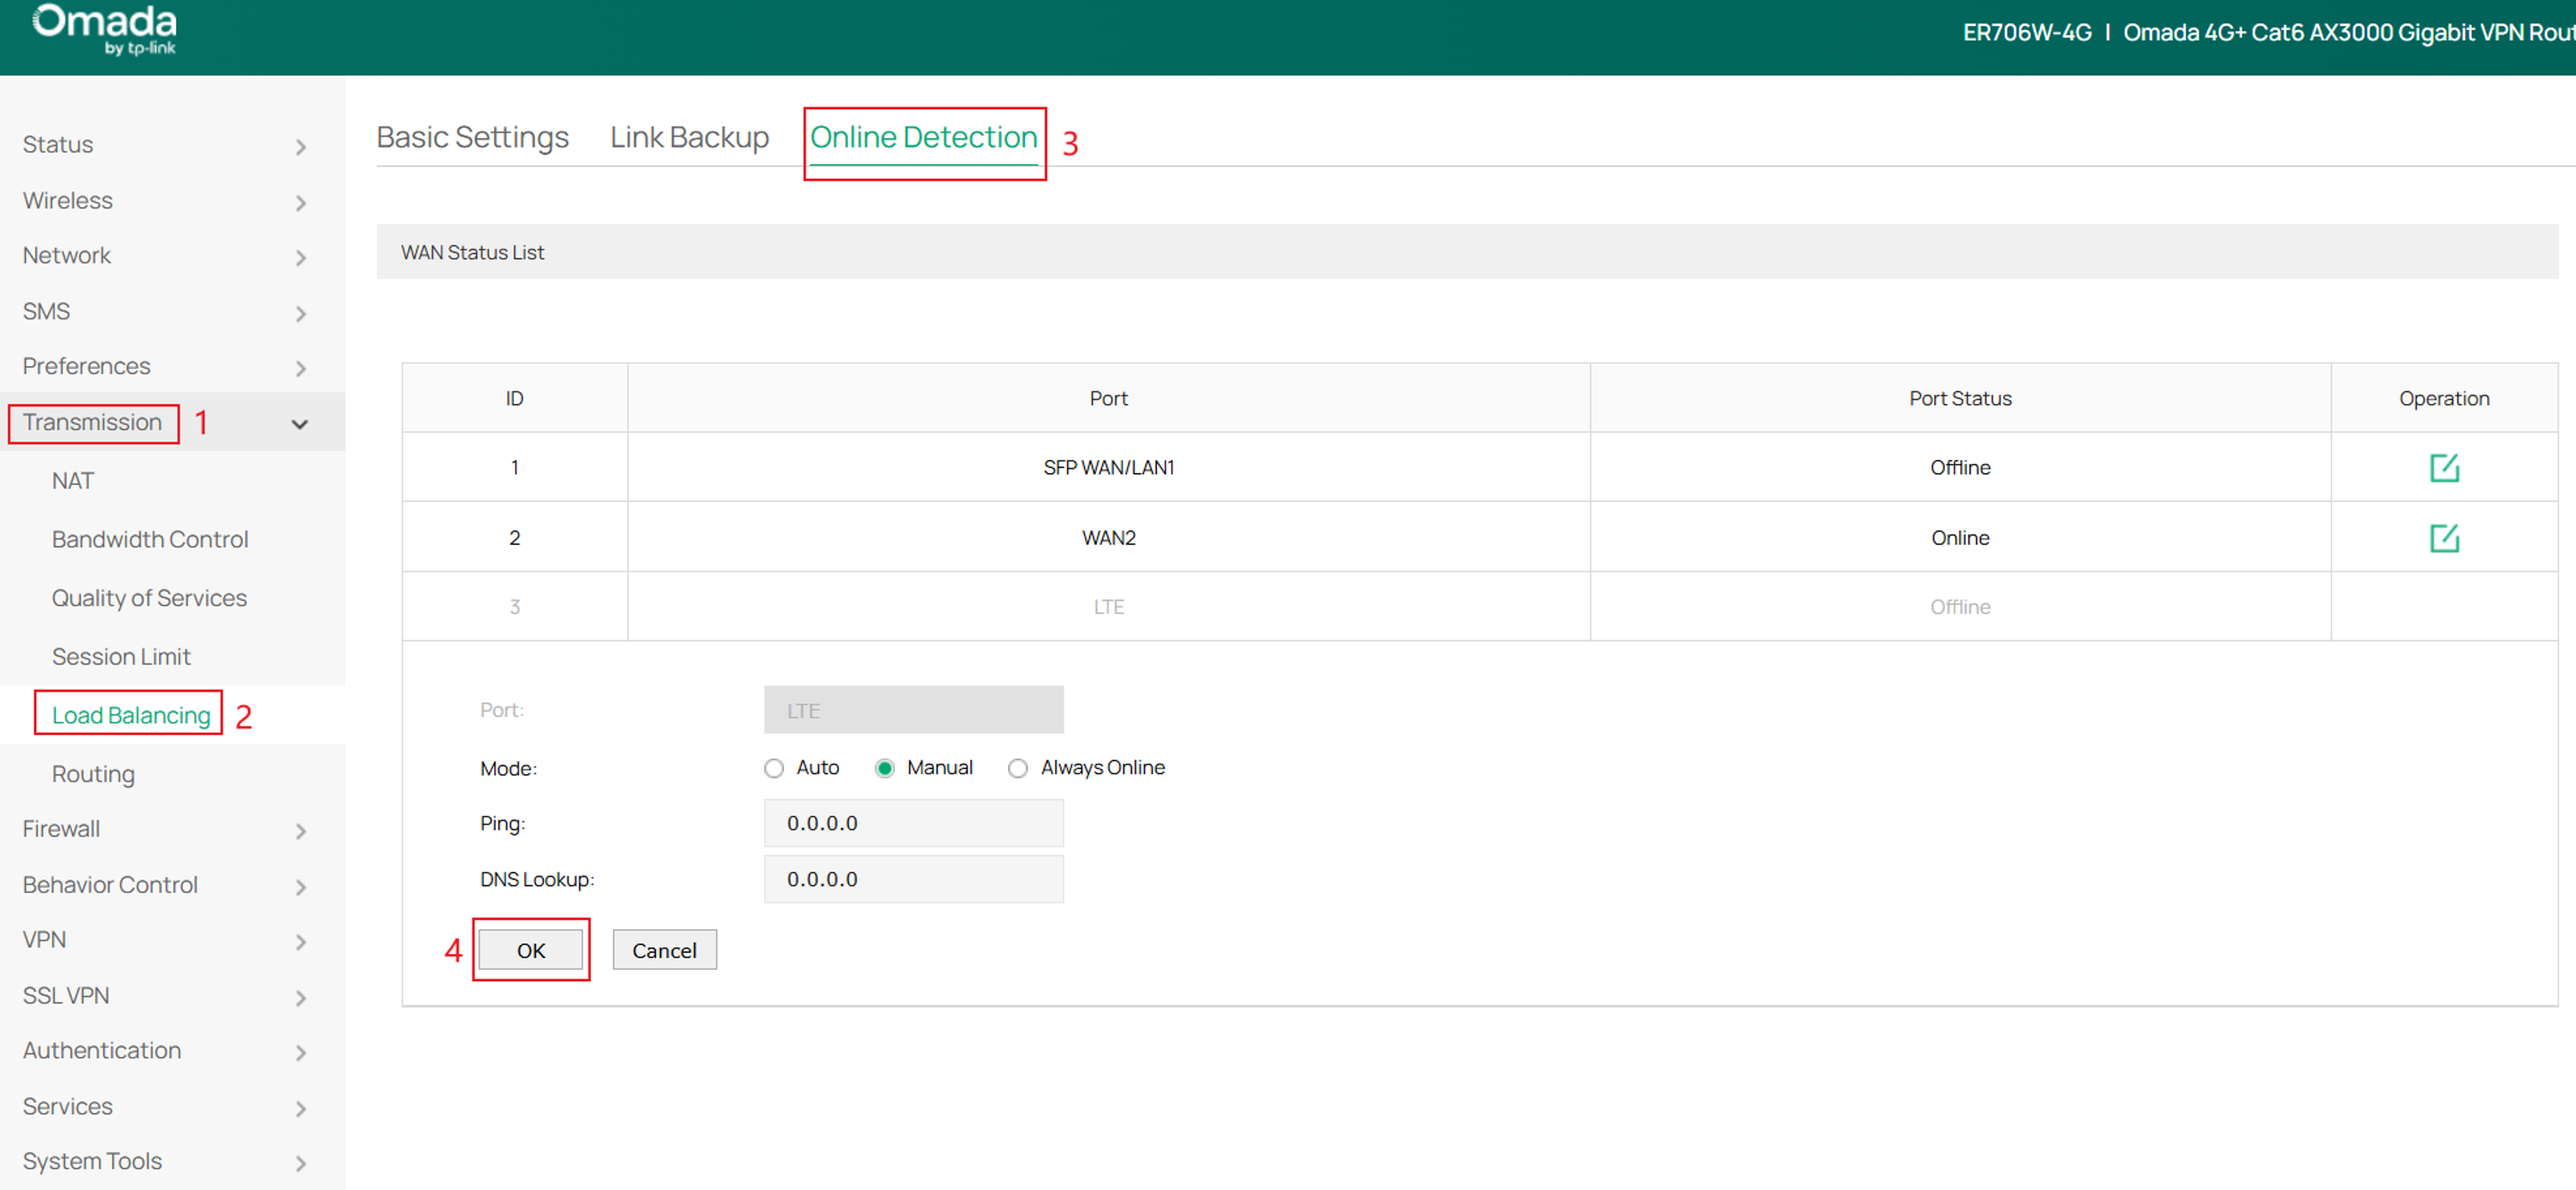The image size is (2576, 1190).
Task: Switch to the Link Backup tab
Action: (689, 137)
